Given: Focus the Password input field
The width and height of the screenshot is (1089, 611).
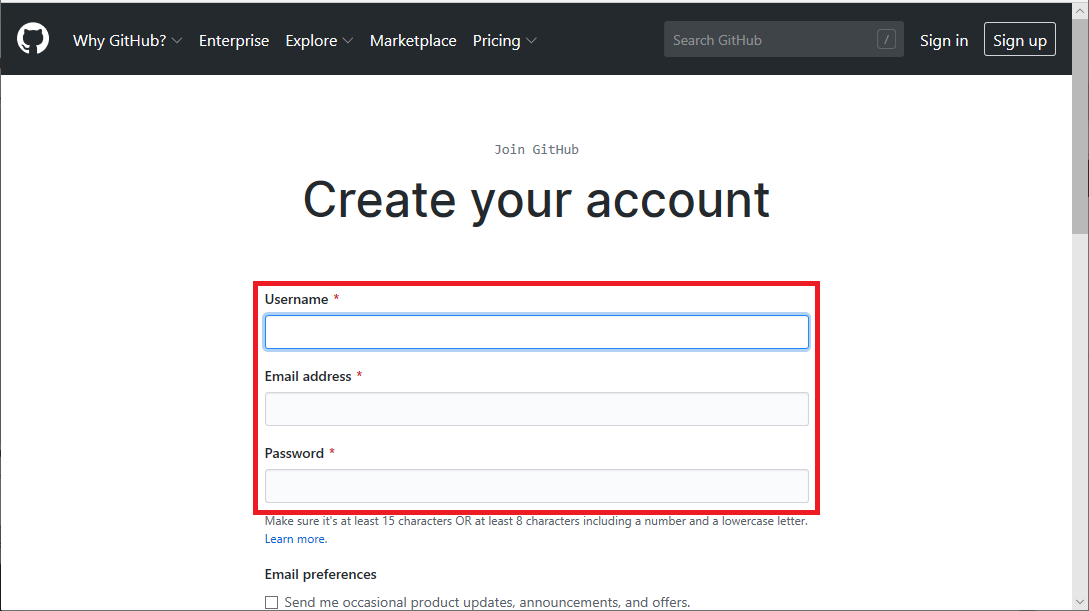Looking at the screenshot, I should pos(536,486).
